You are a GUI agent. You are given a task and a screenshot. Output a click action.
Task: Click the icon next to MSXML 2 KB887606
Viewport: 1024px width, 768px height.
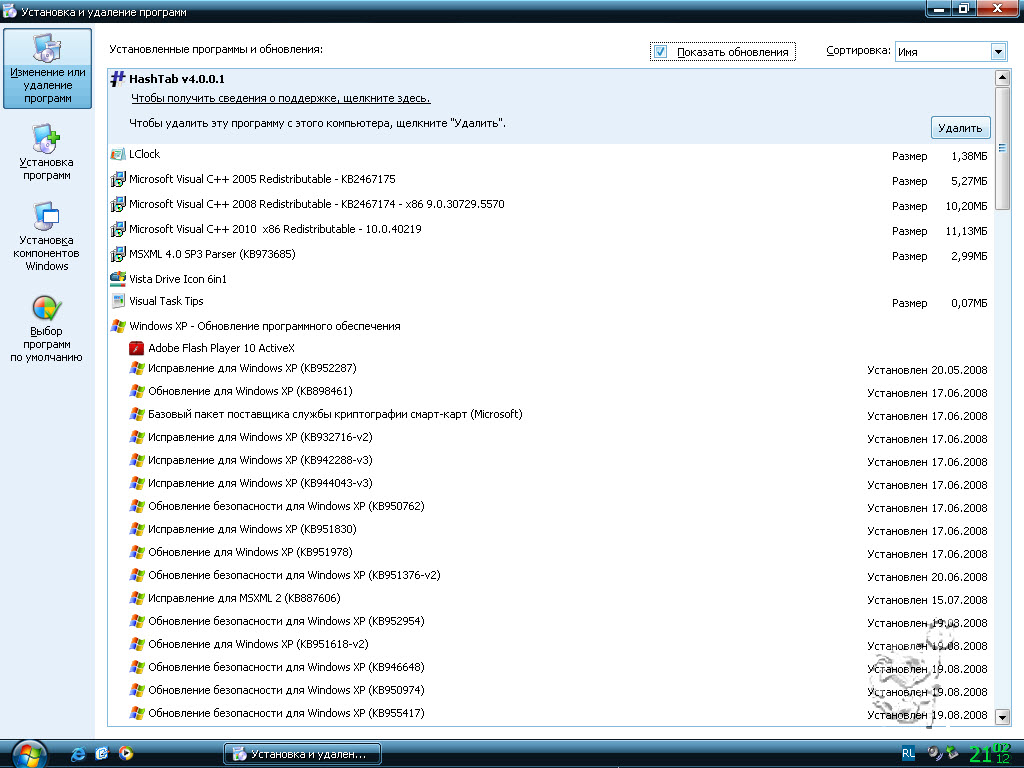click(136, 598)
